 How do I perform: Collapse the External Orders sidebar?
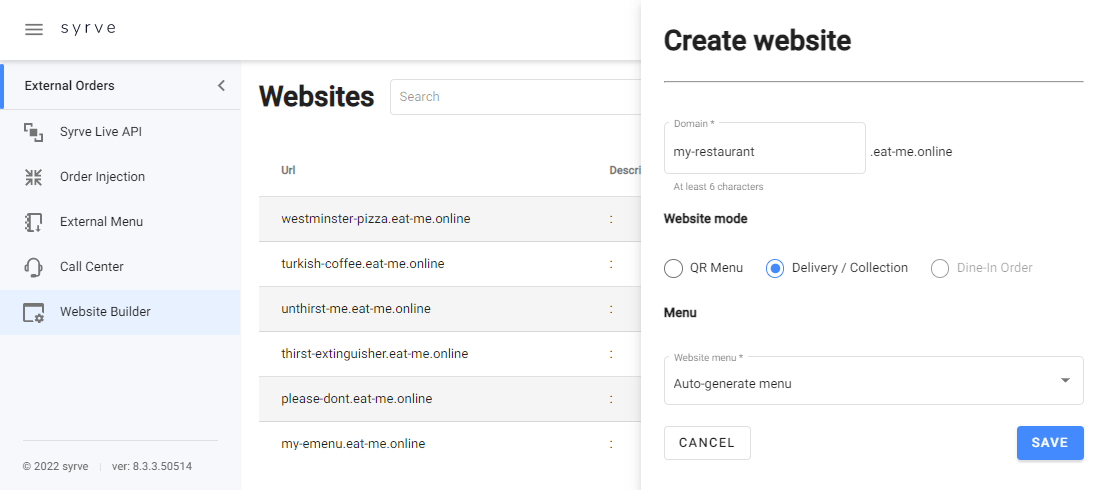221,86
